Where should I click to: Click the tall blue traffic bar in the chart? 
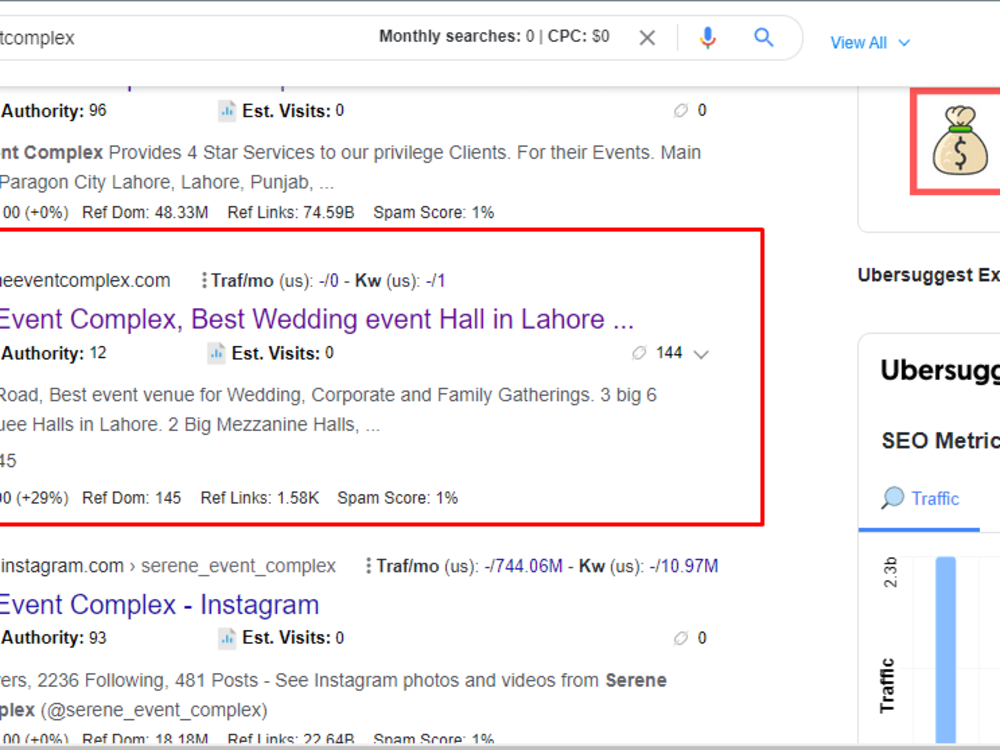(x=946, y=649)
